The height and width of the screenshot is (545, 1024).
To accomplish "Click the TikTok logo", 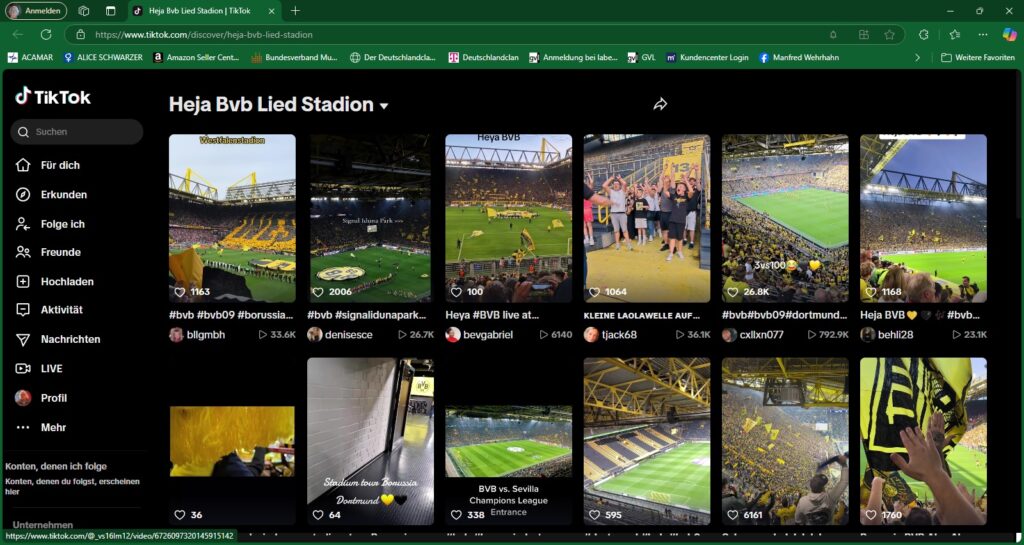I will (53, 97).
